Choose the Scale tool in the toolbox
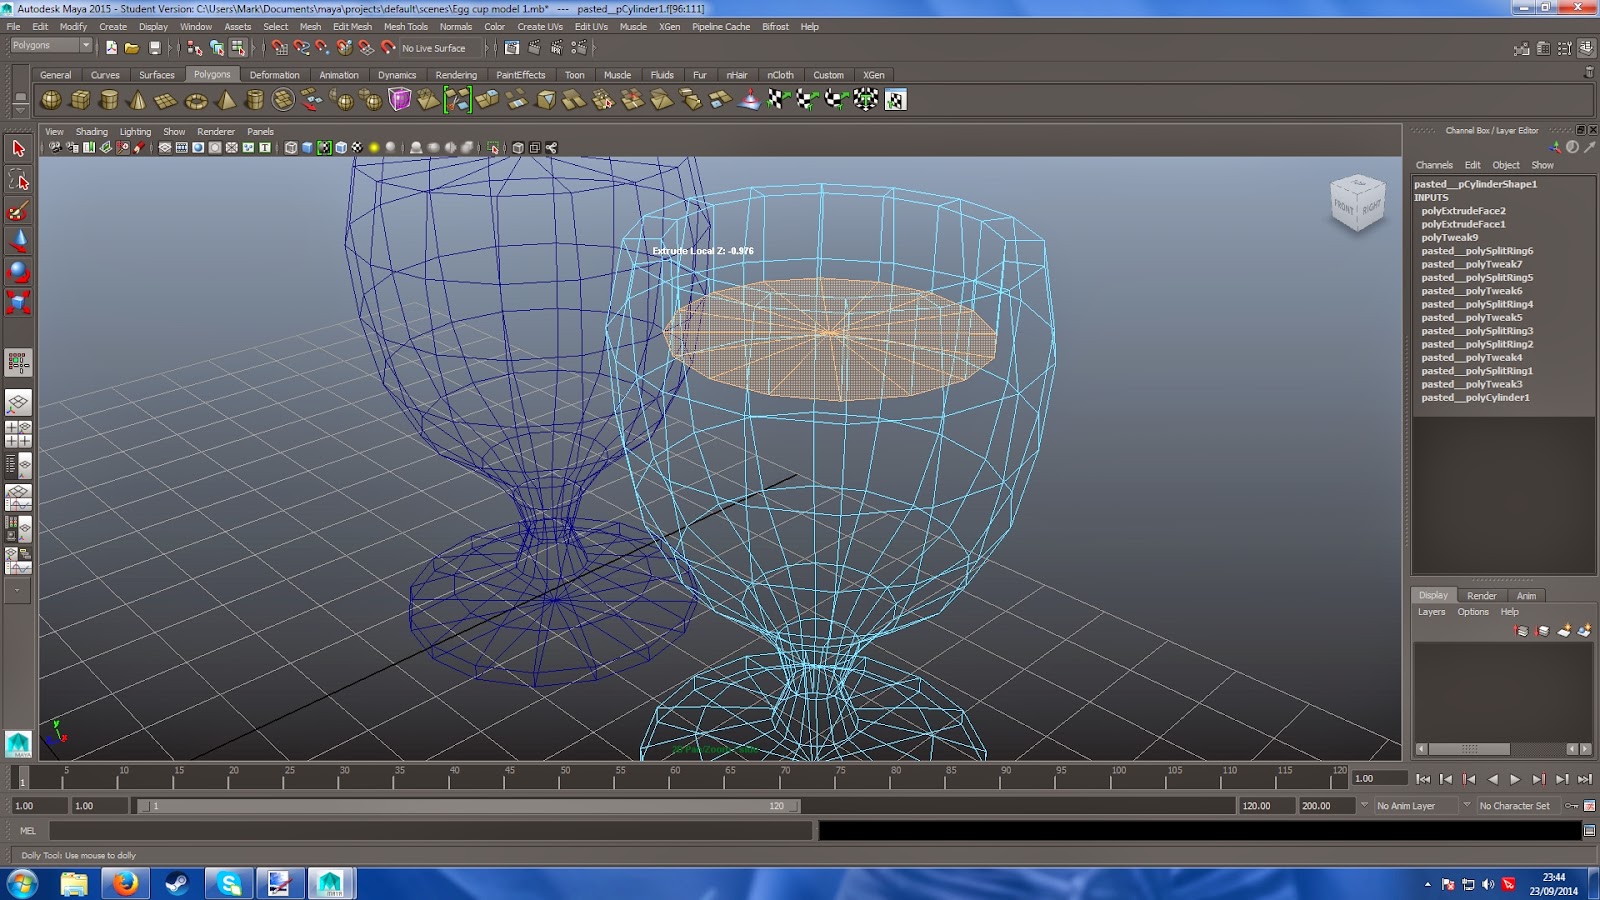 click(18, 302)
